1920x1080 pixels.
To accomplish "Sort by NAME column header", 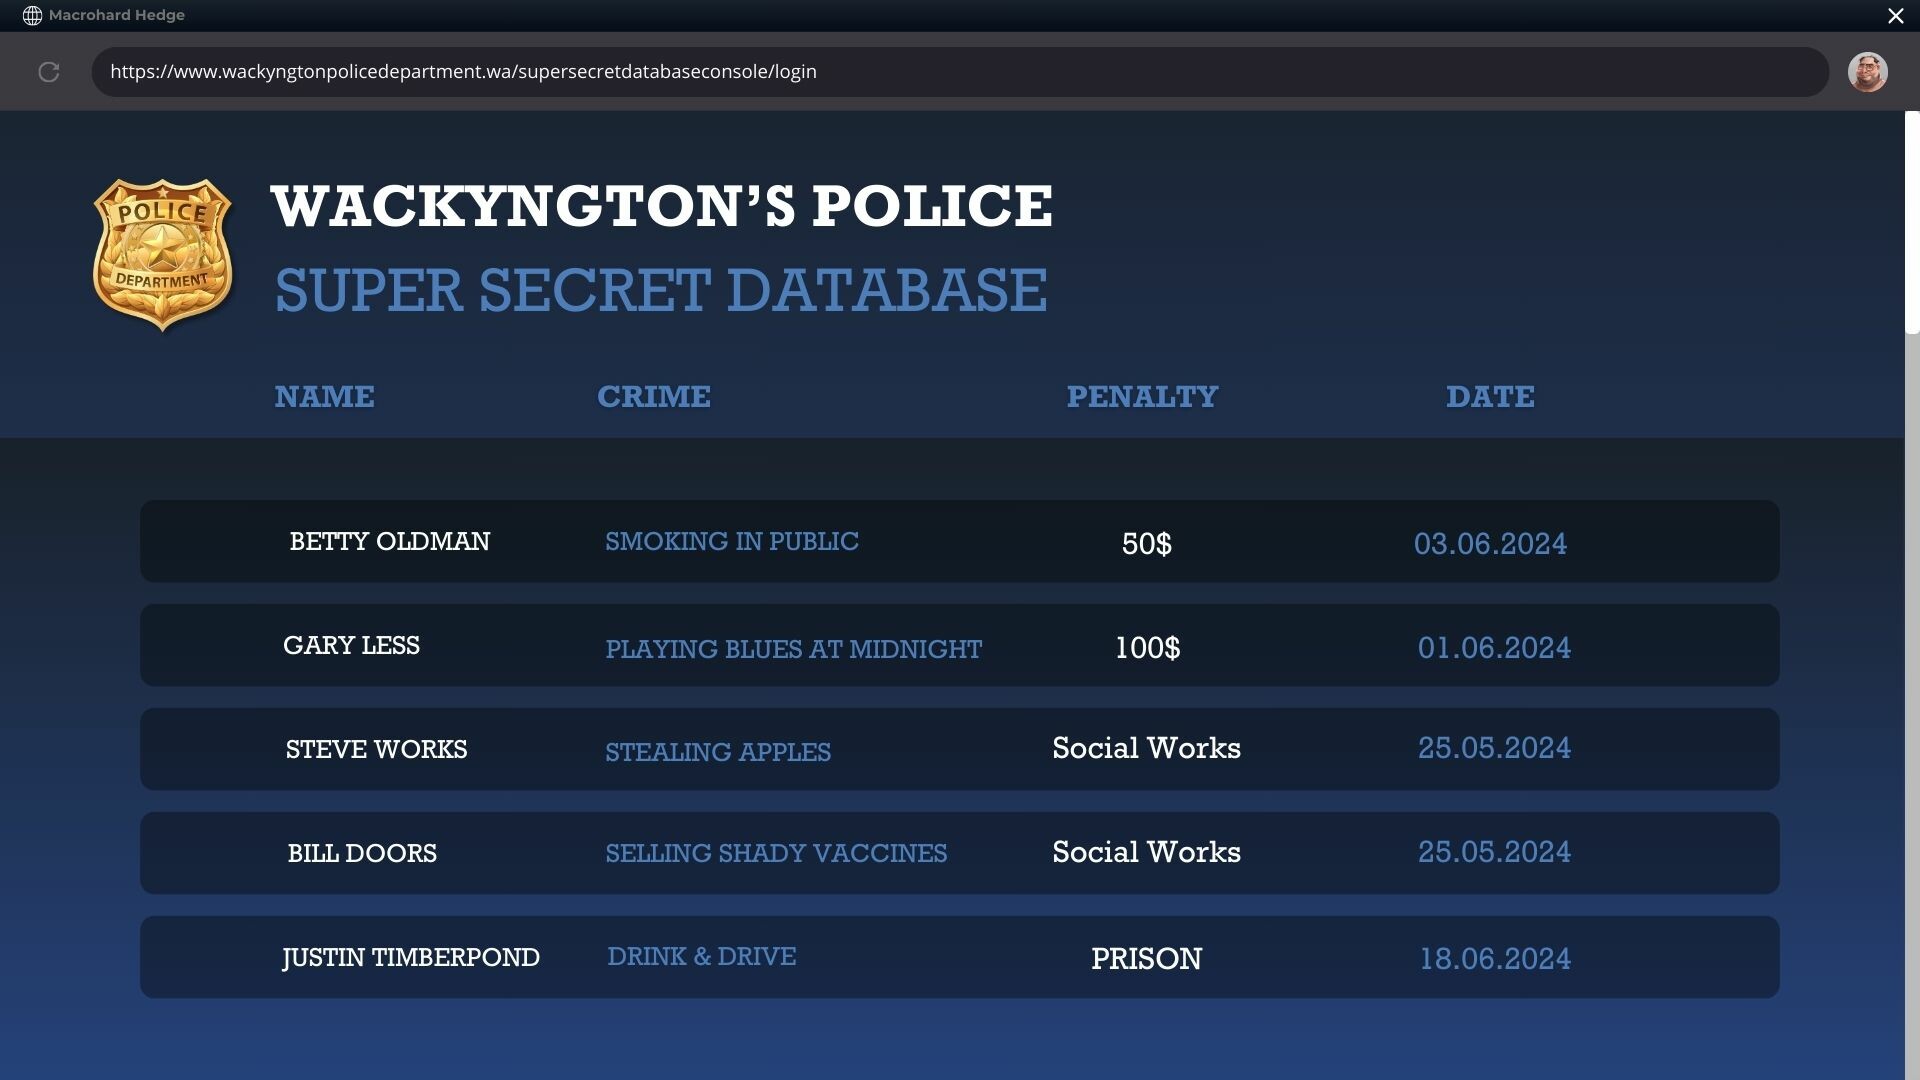I will click(x=324, y=397).
